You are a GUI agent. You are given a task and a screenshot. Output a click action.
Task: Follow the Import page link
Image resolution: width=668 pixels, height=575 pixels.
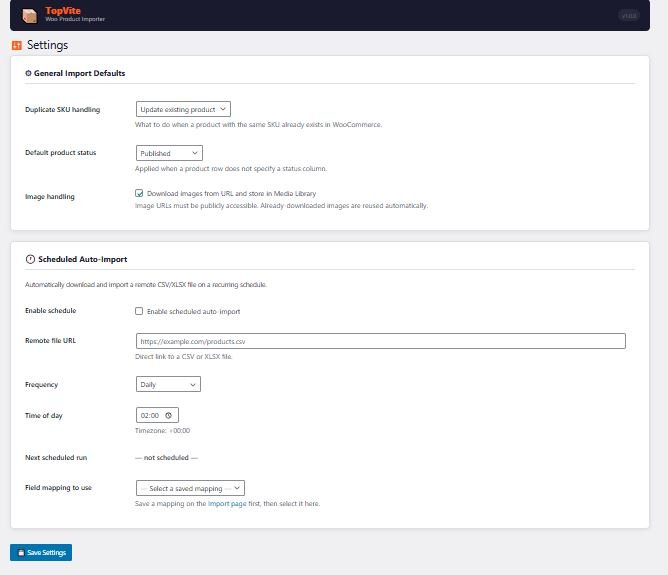pyautogui.click(x=225, y=504)
